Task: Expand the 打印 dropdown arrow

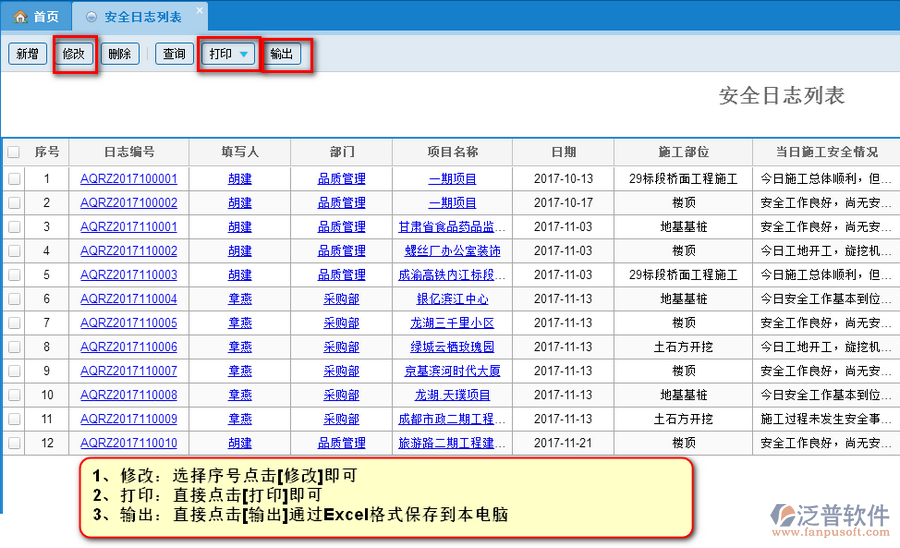Action: pos(243,54)
